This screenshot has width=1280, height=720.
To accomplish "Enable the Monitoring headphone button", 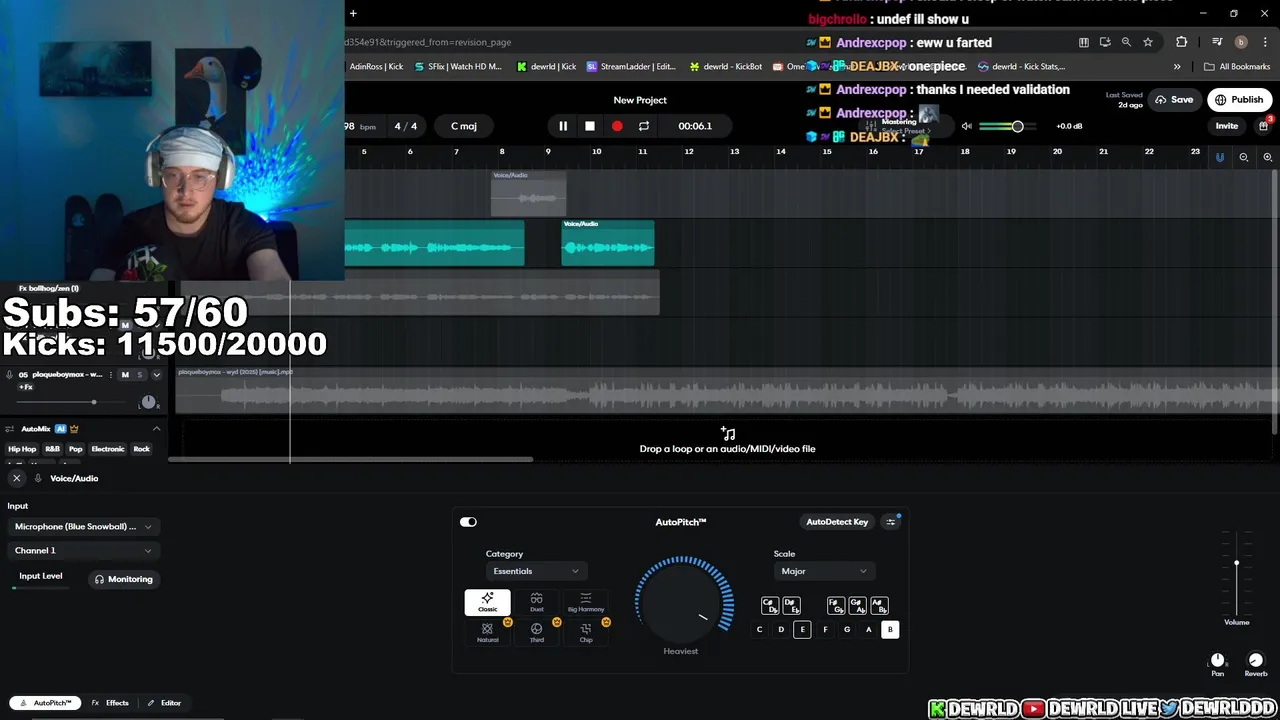I will pyautogui.click(x=124, y=579).
